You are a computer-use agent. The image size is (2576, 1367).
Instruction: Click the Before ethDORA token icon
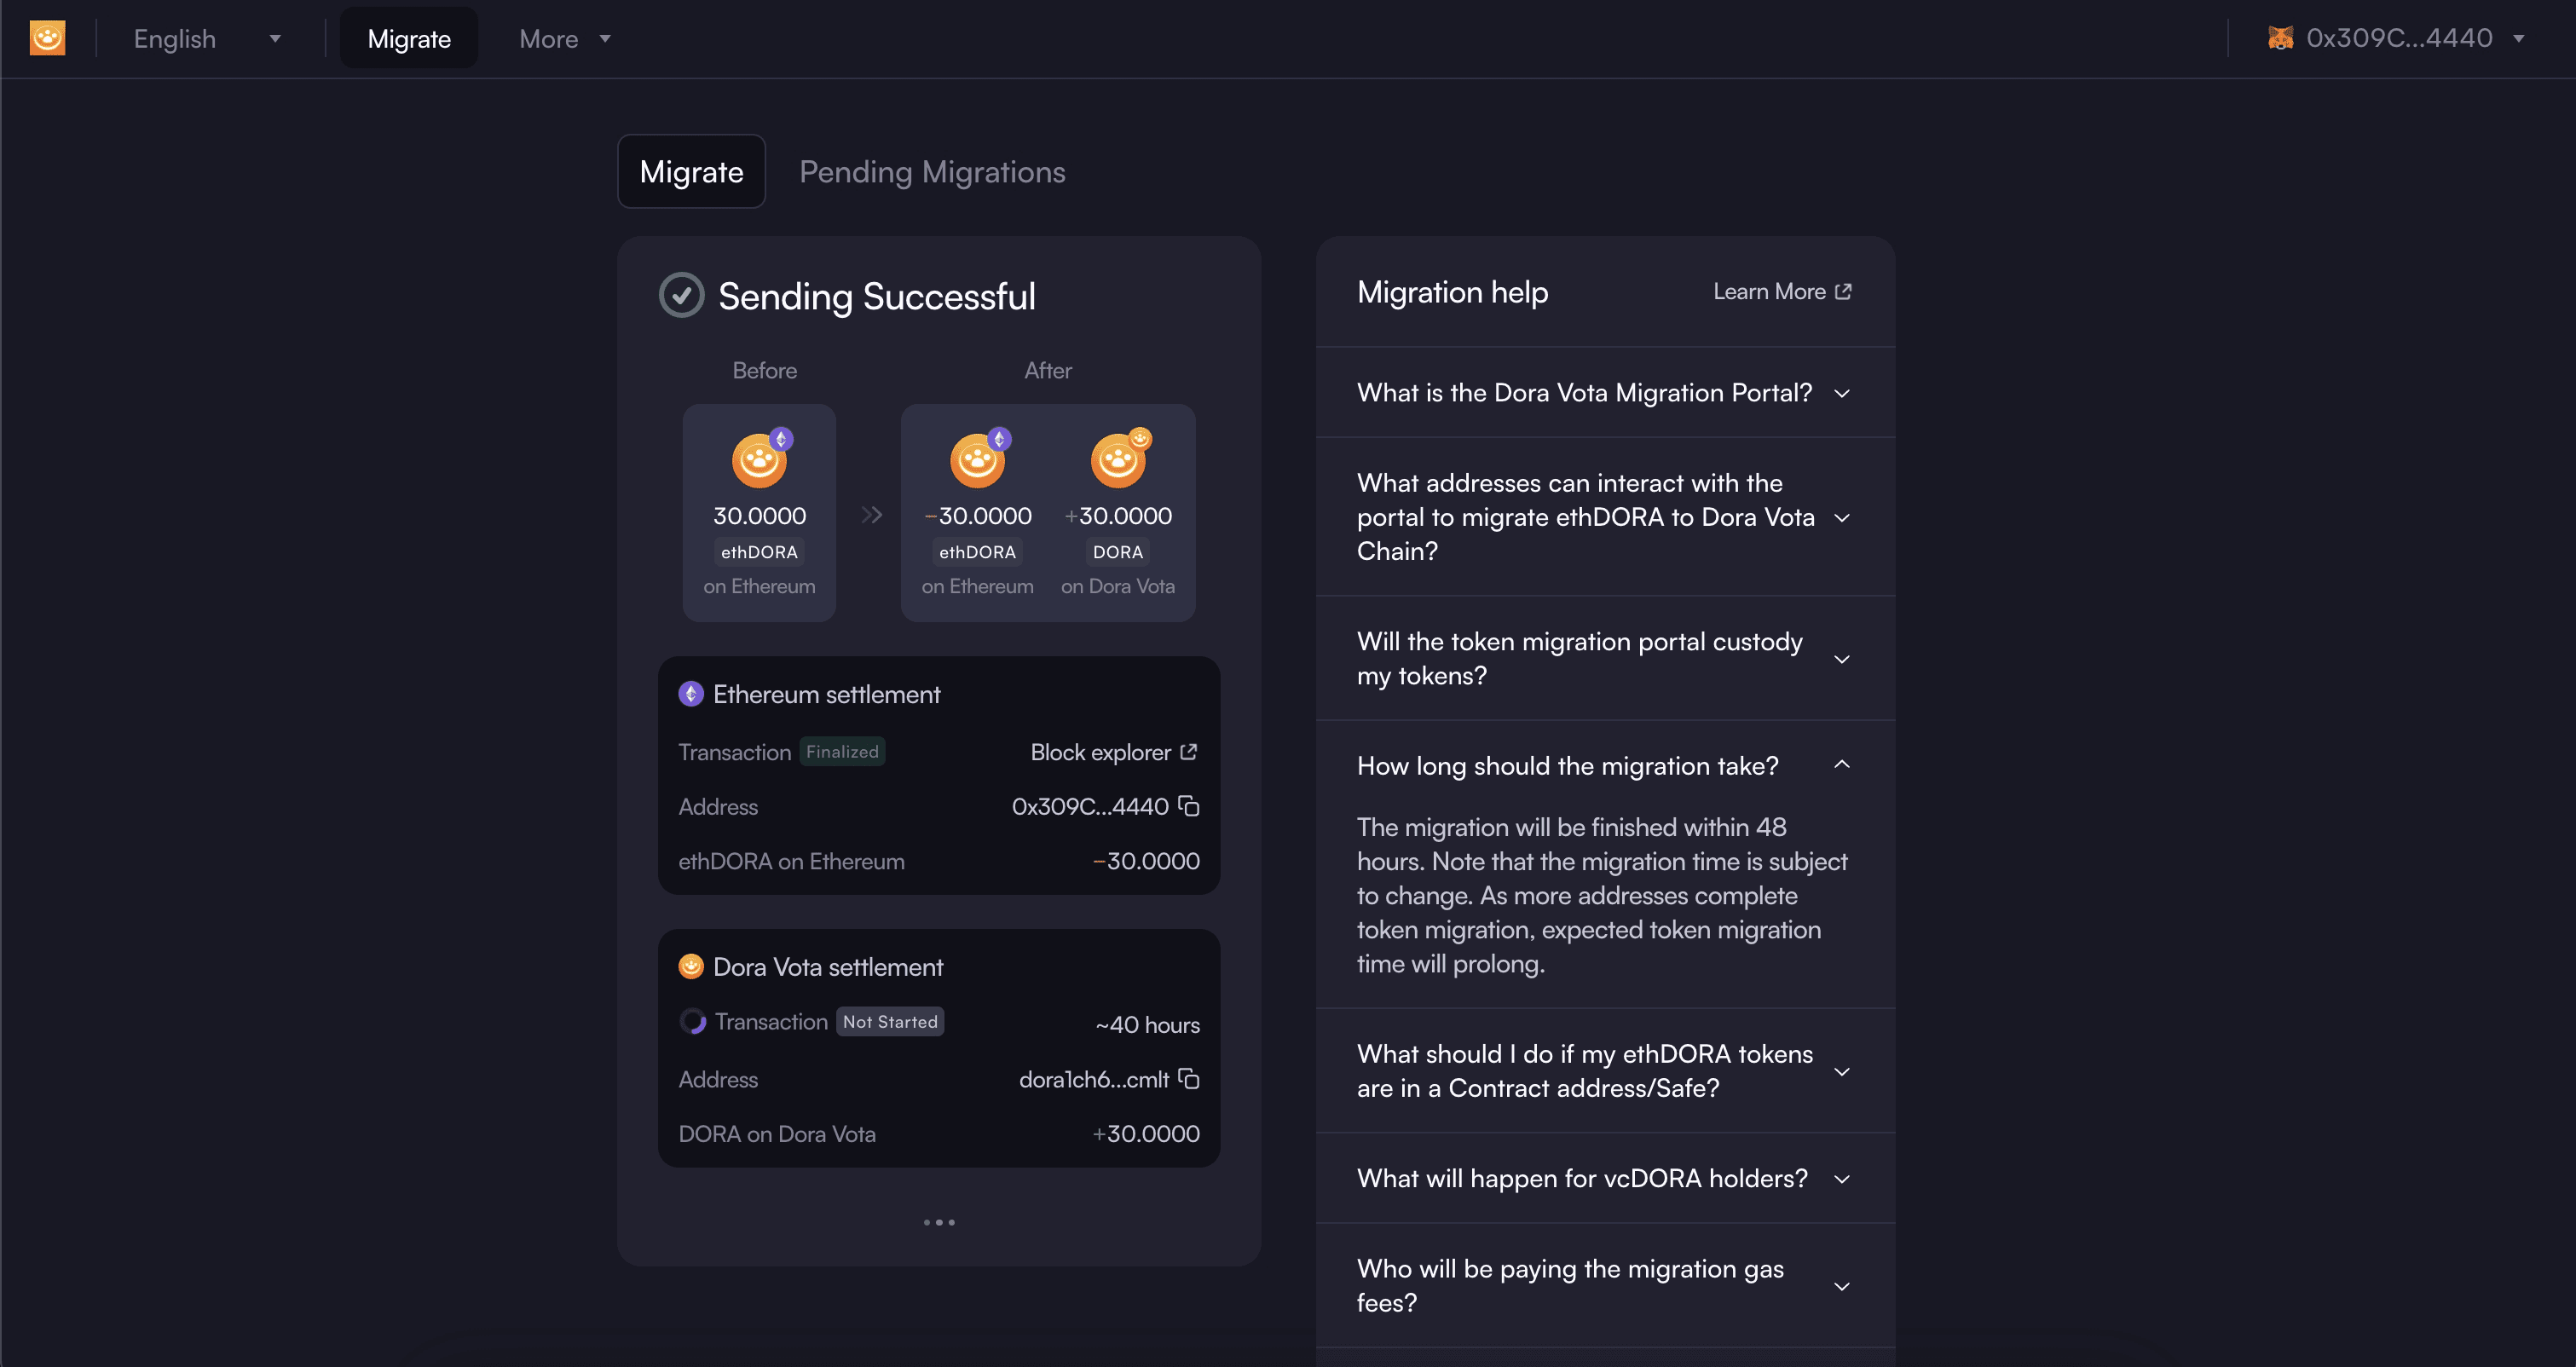pyautogui.click(x=762, y=458)
